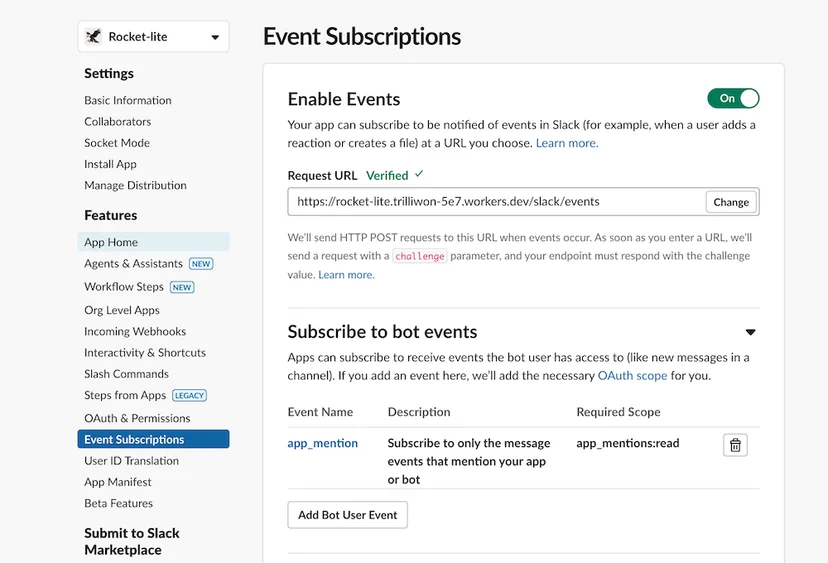Select Event Subscriptions in sidebar

pyautogui.click(x=153, y=439)
